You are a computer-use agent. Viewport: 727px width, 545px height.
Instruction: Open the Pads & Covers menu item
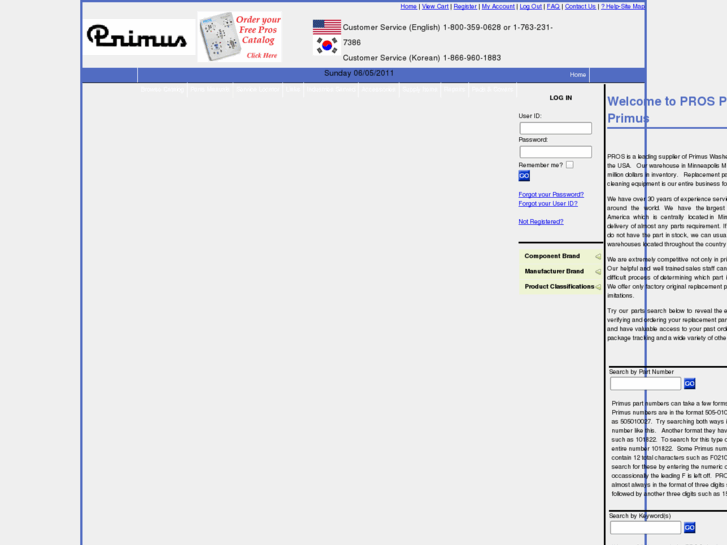click(492, 90)
